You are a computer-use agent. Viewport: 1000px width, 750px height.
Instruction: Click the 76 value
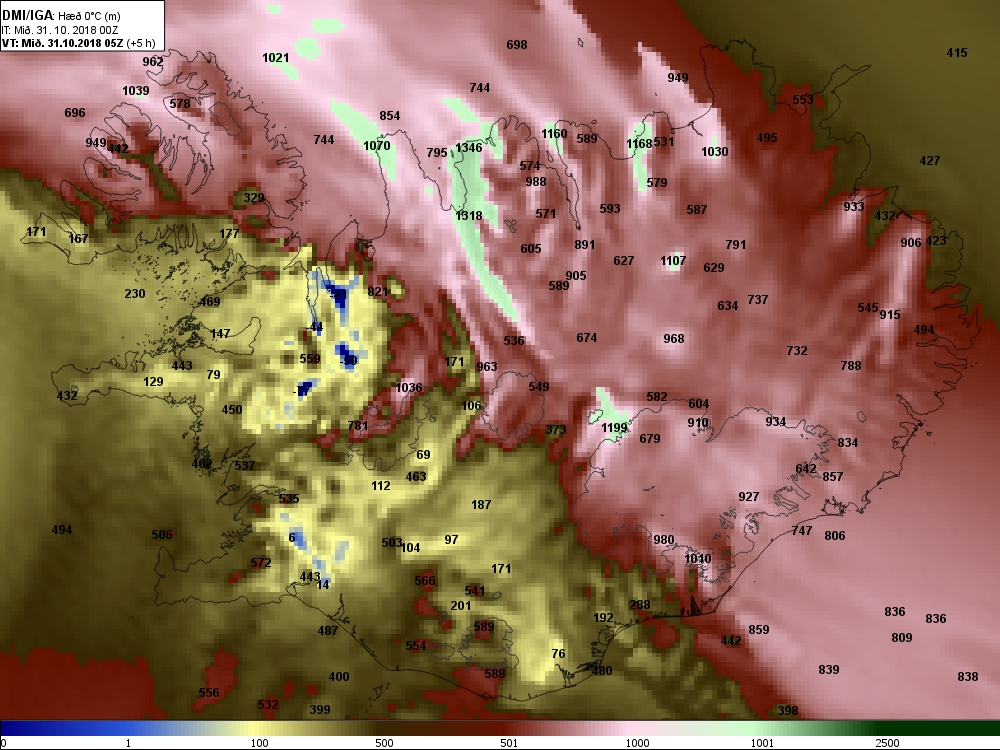tap(558, 654)
